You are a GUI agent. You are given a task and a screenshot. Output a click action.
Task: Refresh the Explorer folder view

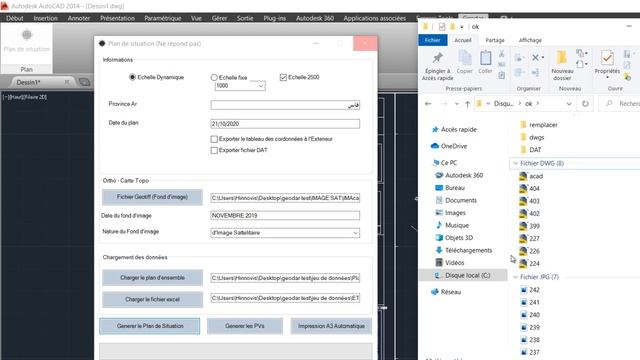tap(585, 104)
